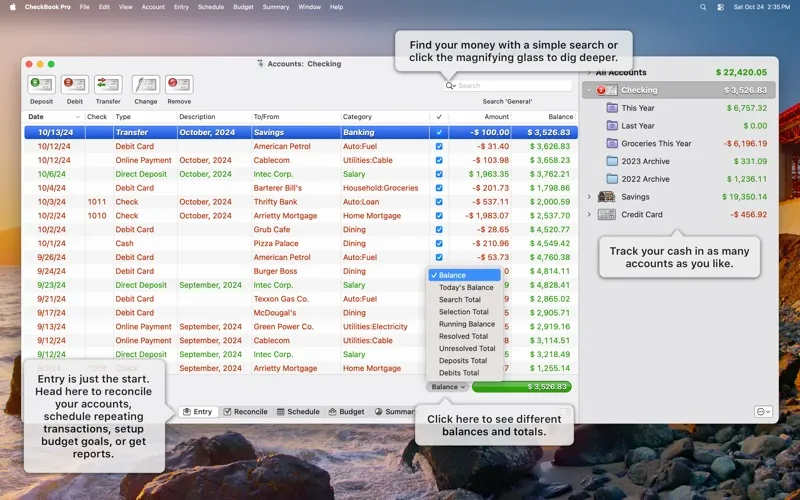The height and width of the screenshot is (500, 800).
Task: Toggle cleared checkbox for Barterer Bill's row
Action: pos(439,188)
